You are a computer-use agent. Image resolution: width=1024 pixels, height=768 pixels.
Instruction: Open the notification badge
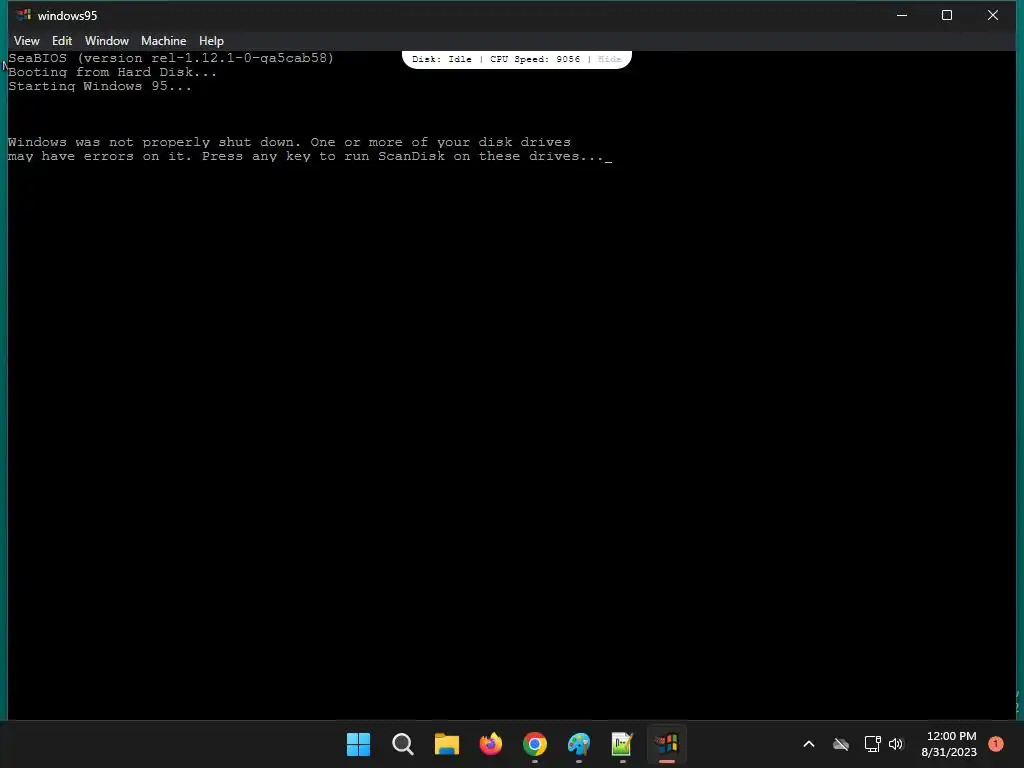[995, 743]
